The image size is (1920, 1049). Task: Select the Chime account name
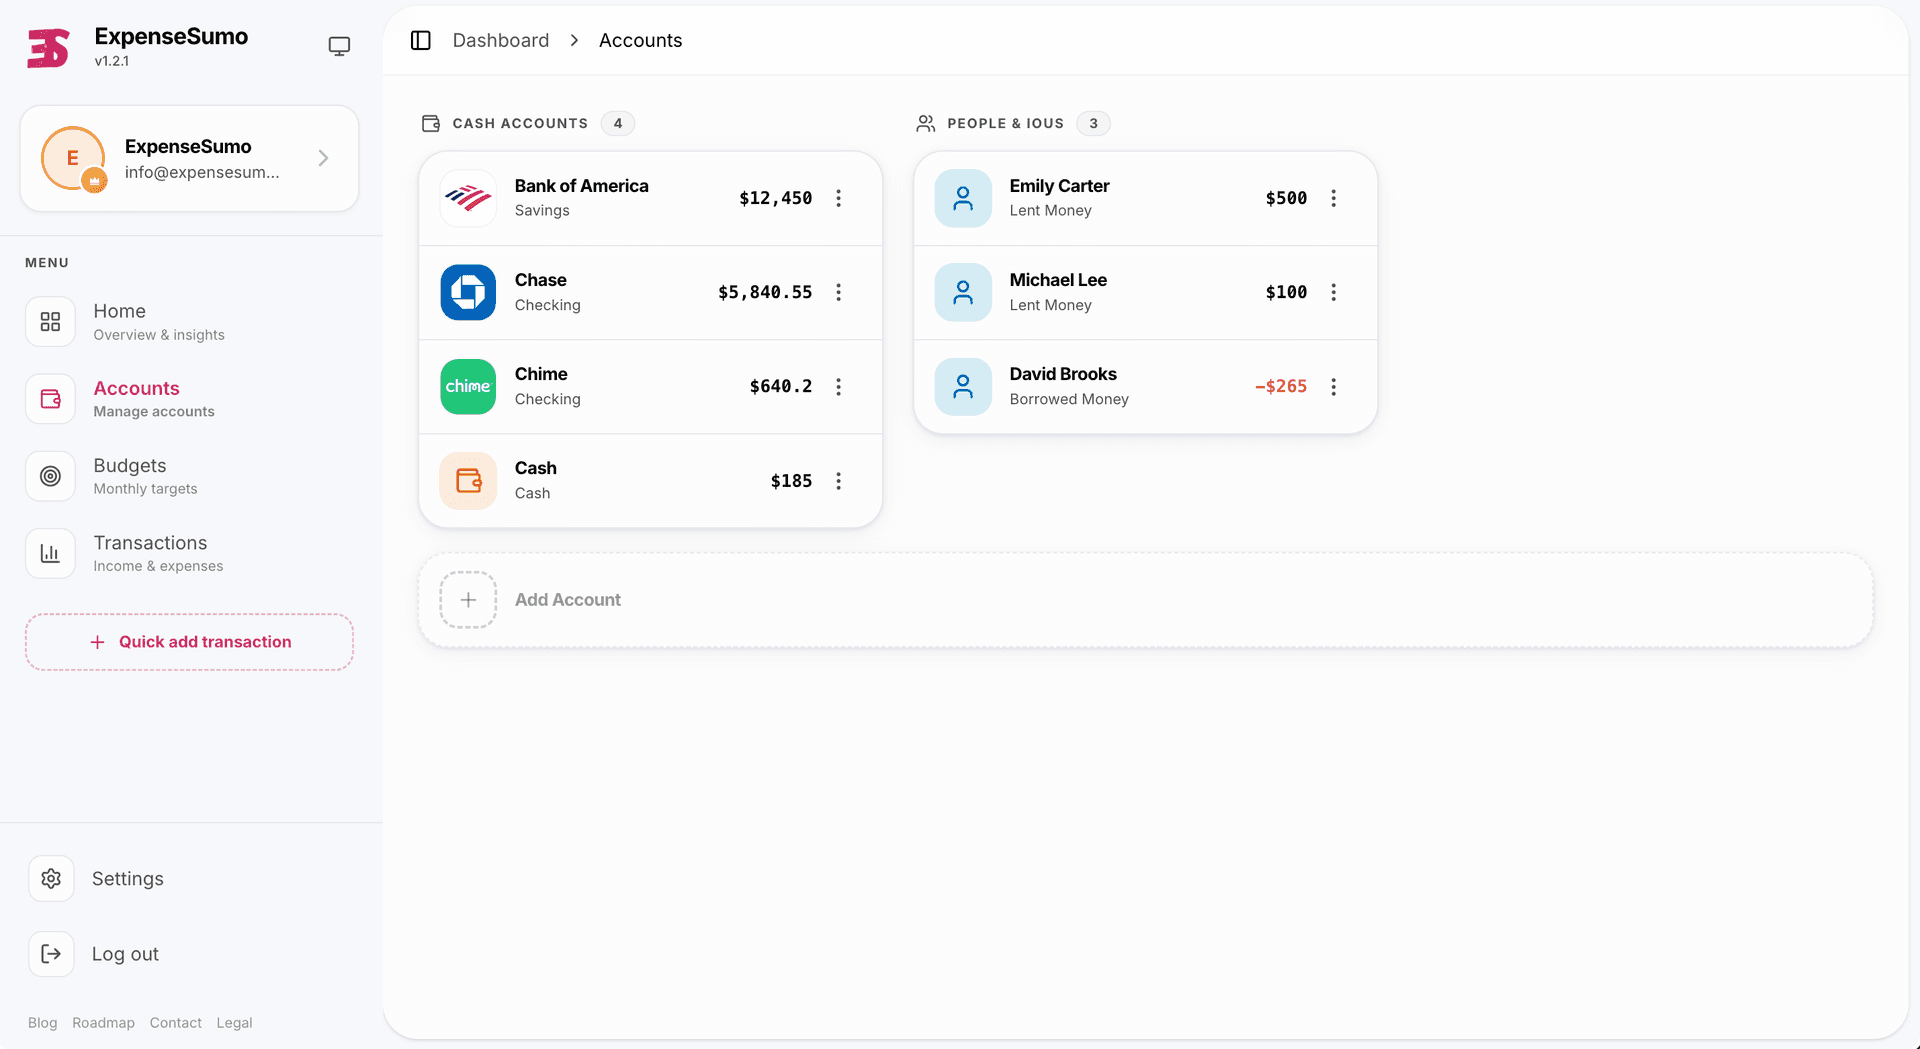coord(541,374)
